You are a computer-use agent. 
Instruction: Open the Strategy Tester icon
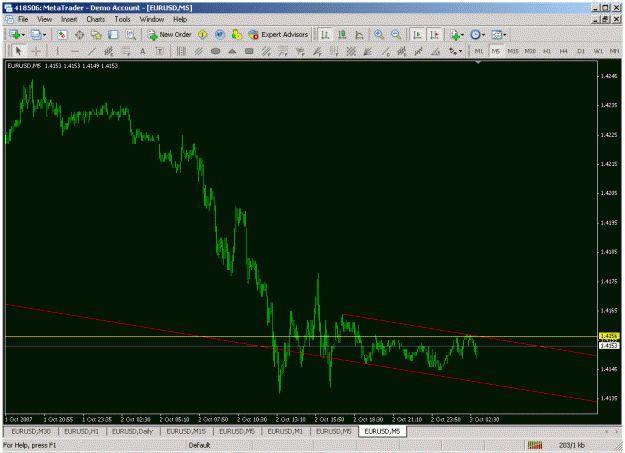coord(130,35)
